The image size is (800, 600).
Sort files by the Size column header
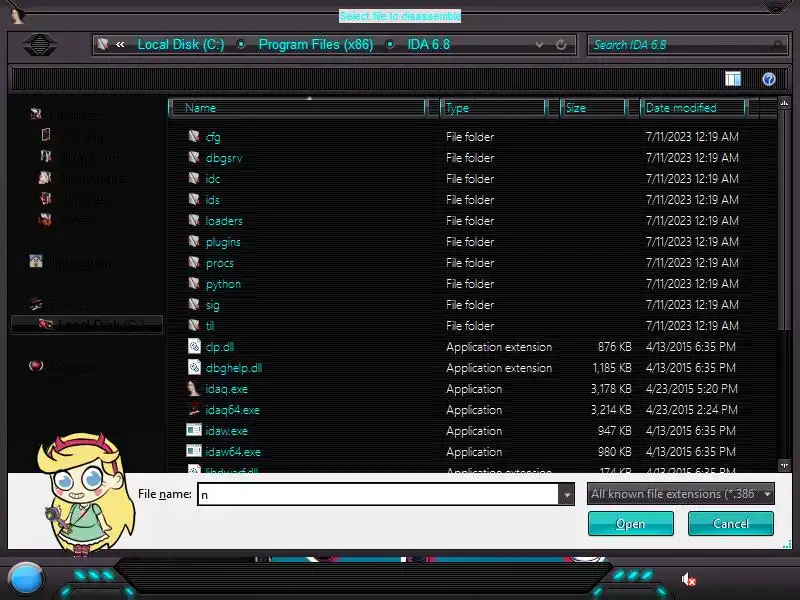point(593,108)
